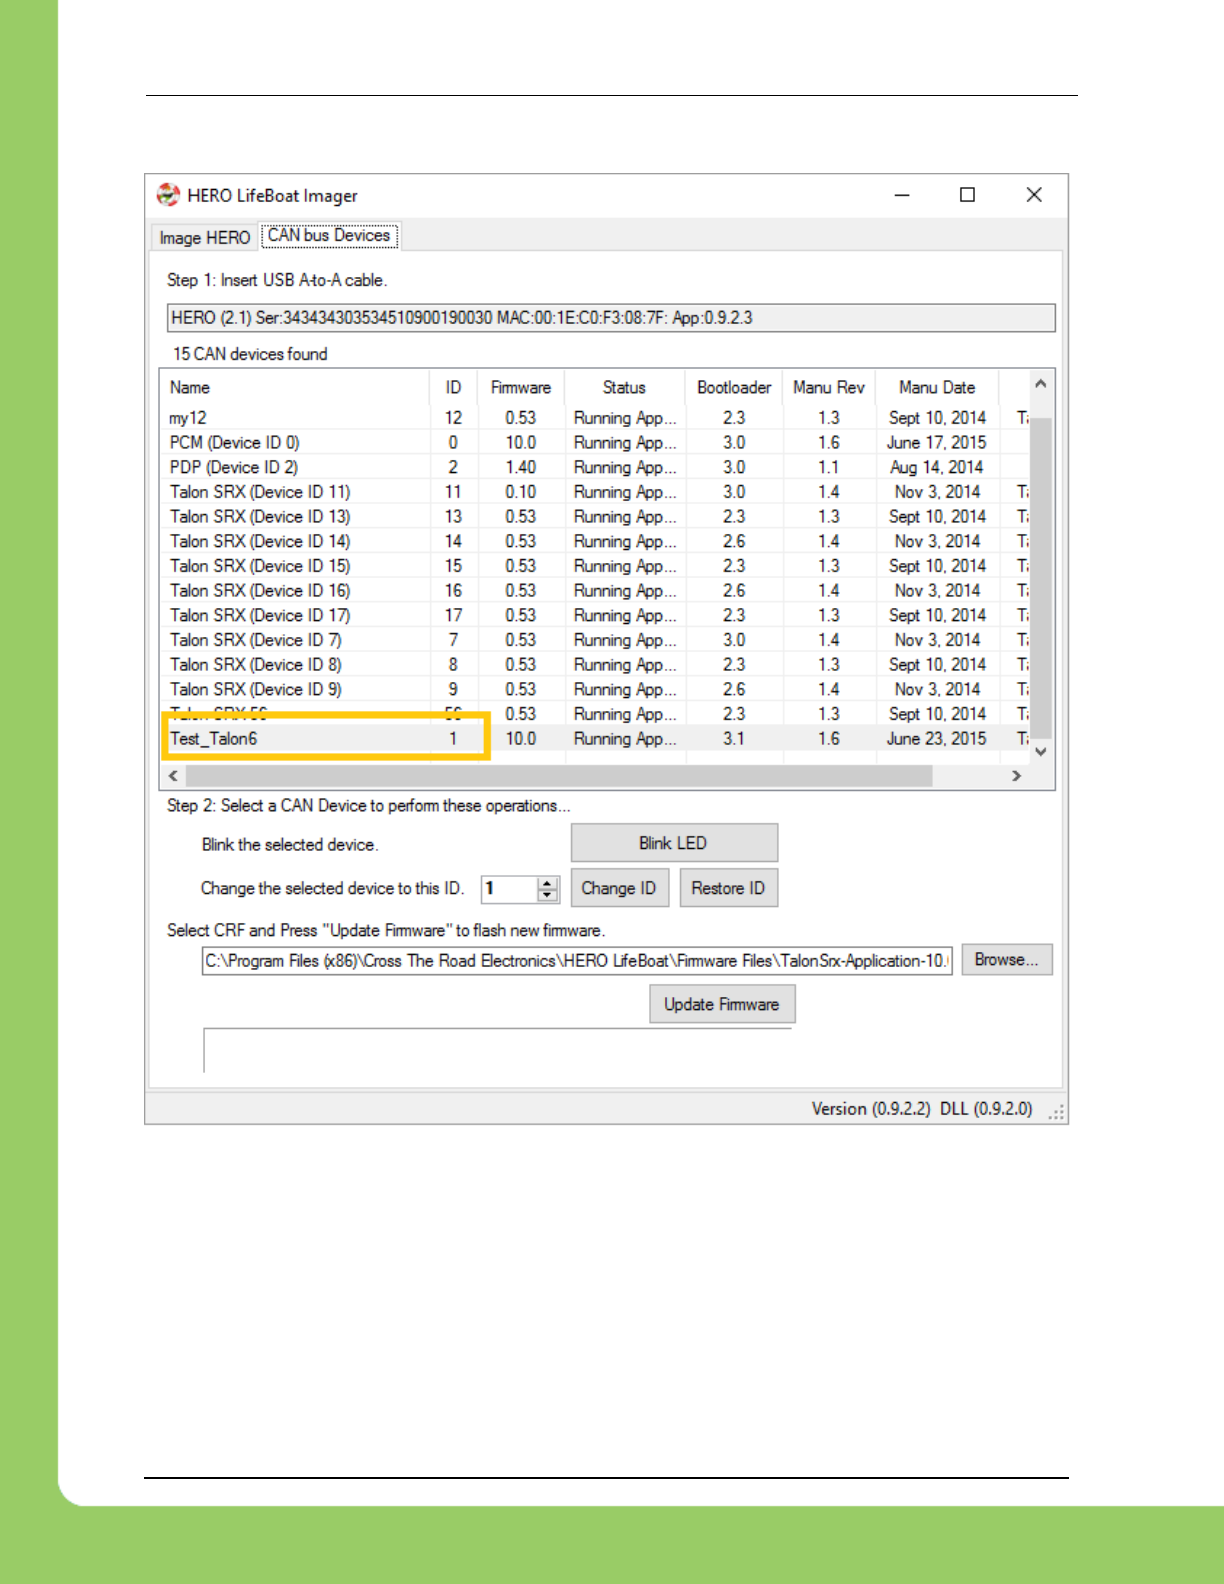This screenshot has width=1224, height=1584.
Task: Click Browse to choose a CRF file
Action: pos(1007,960)
